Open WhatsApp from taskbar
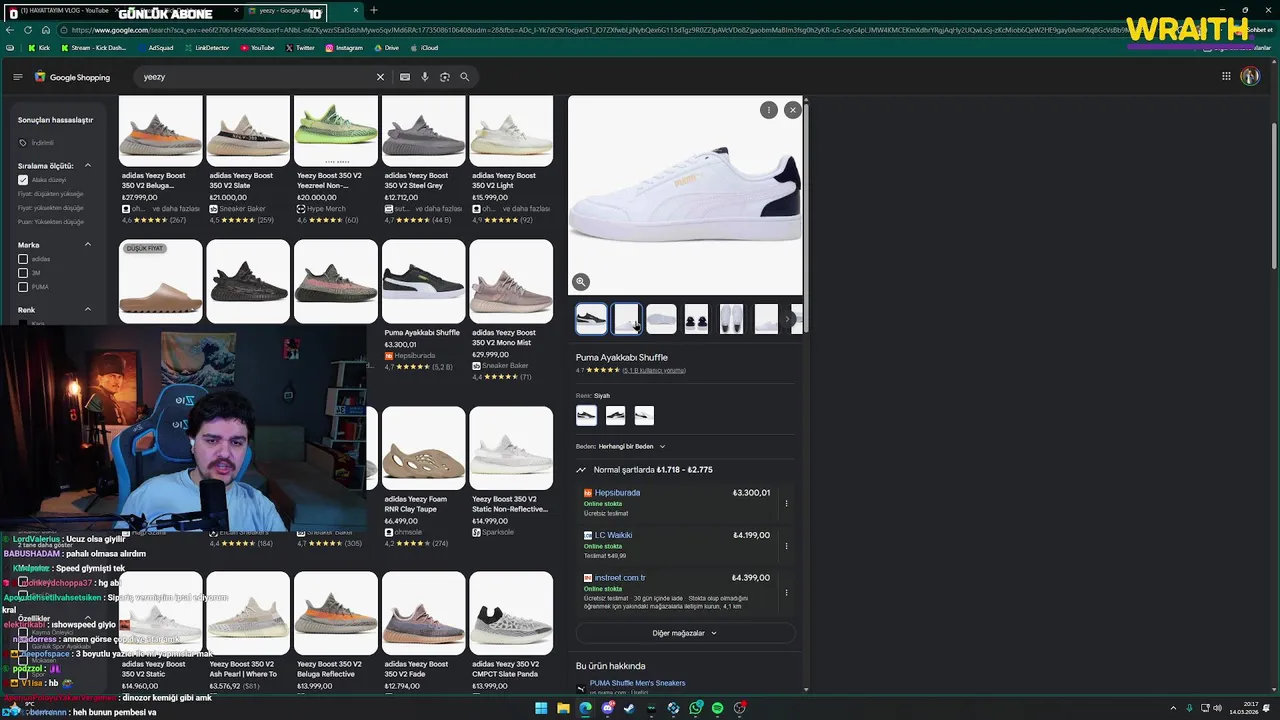 pyautogui.click(x=695, y=708)
